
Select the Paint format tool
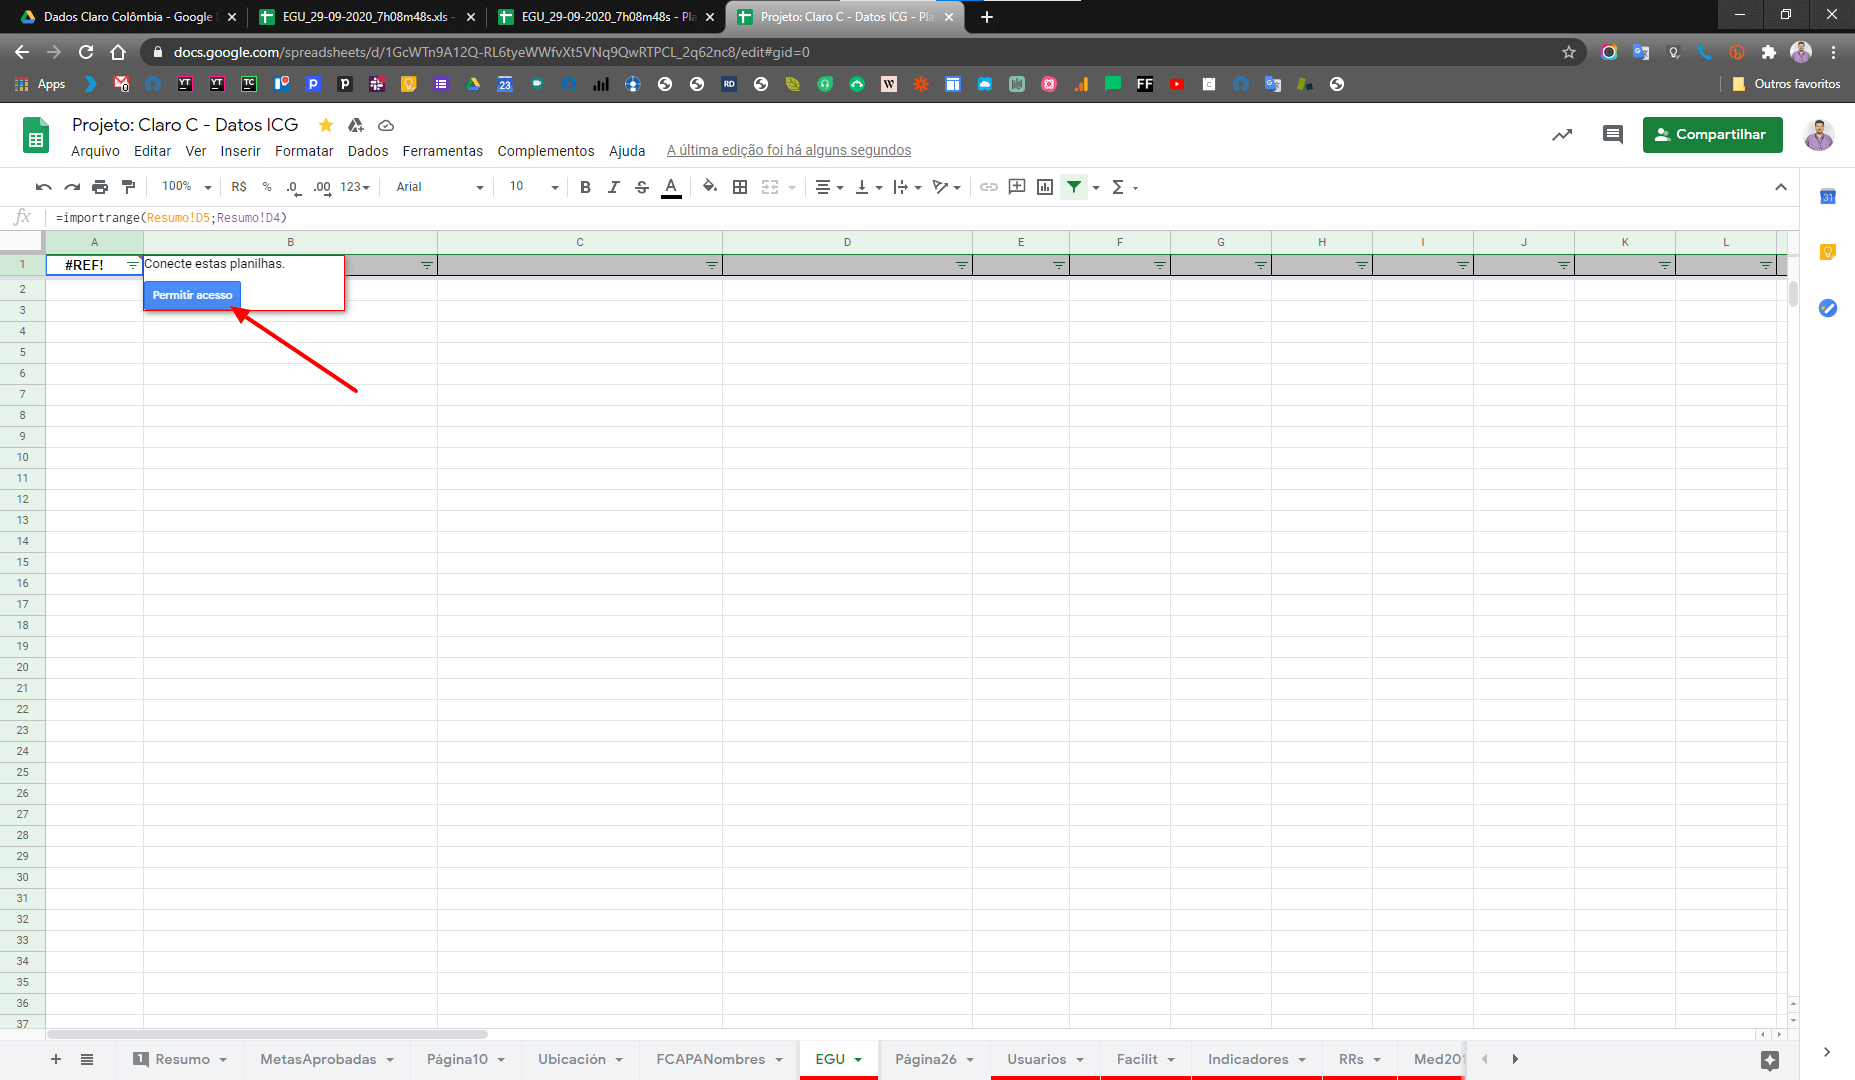pyautogui.click(x=128, y=187)
